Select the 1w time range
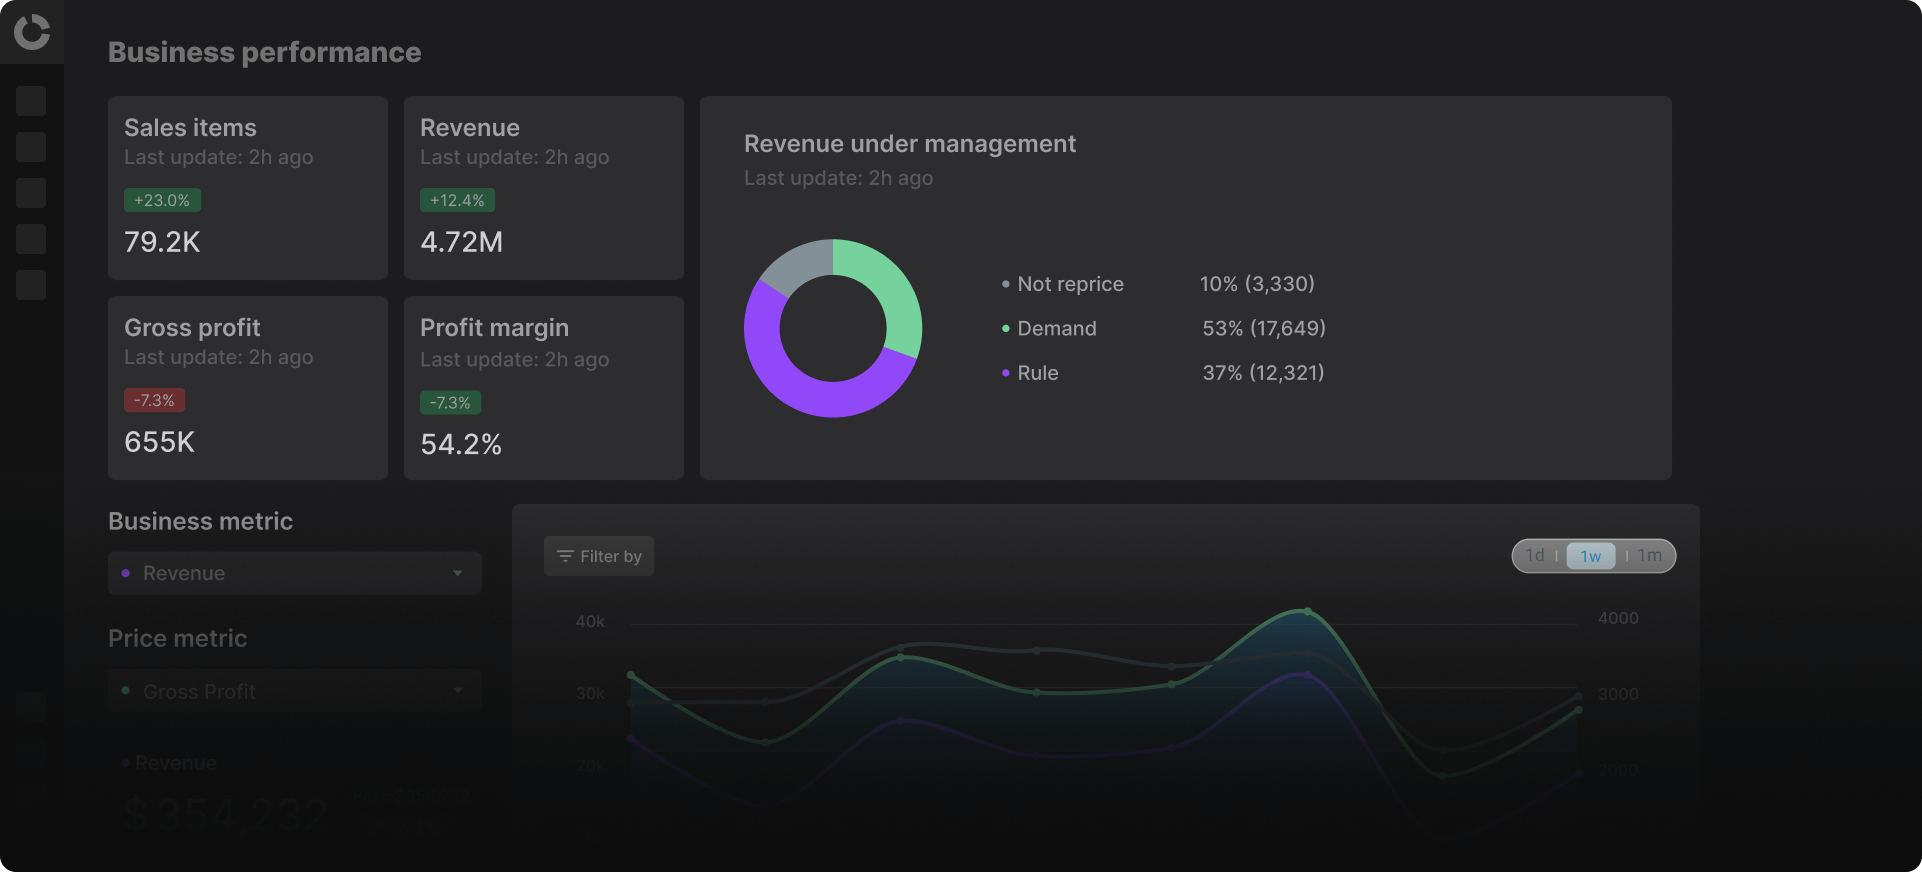1922x872 pixels. [x=1591, y=556]
